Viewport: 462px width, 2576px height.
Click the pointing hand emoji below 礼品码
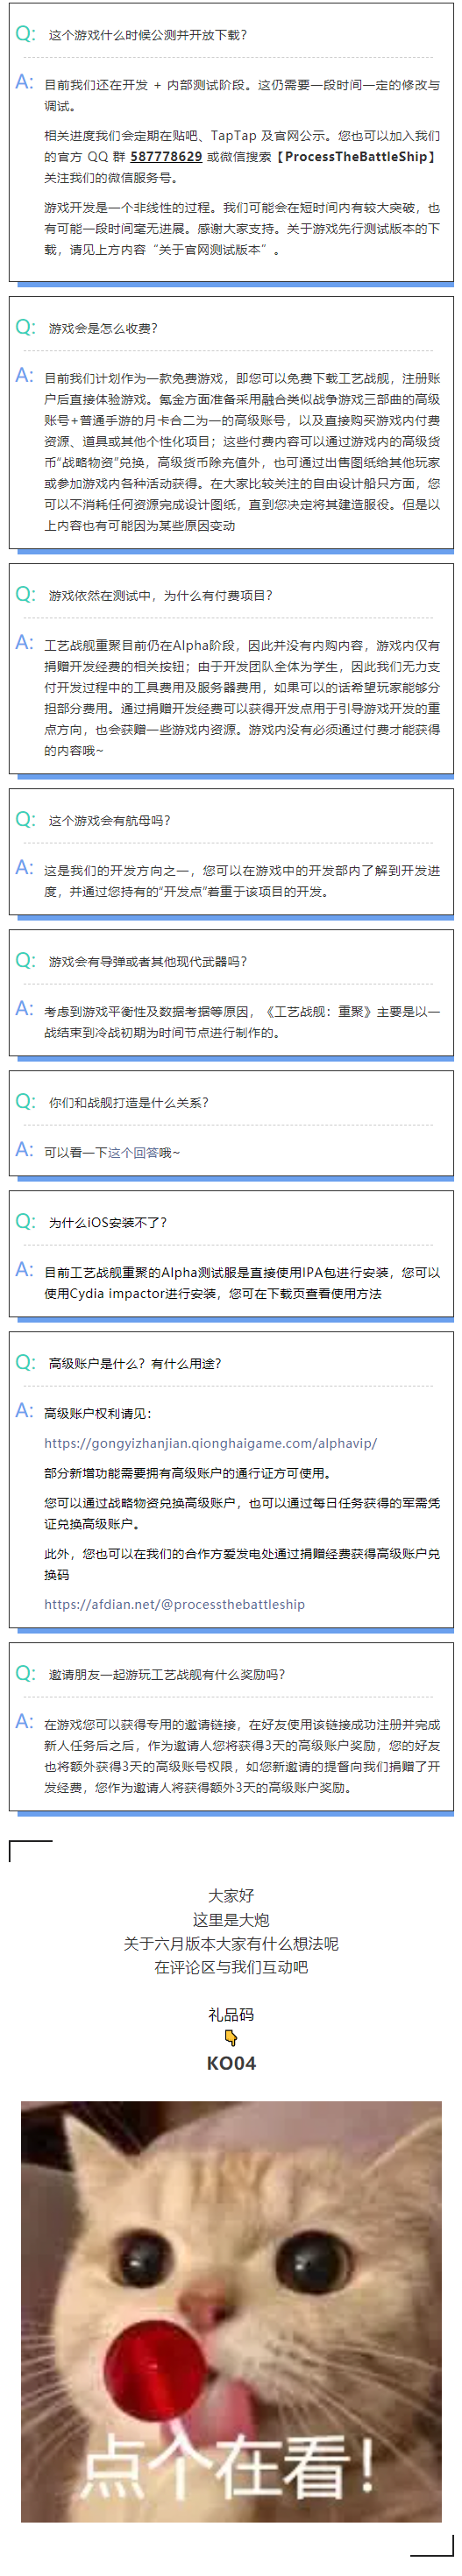click(x=231, y=2039)
